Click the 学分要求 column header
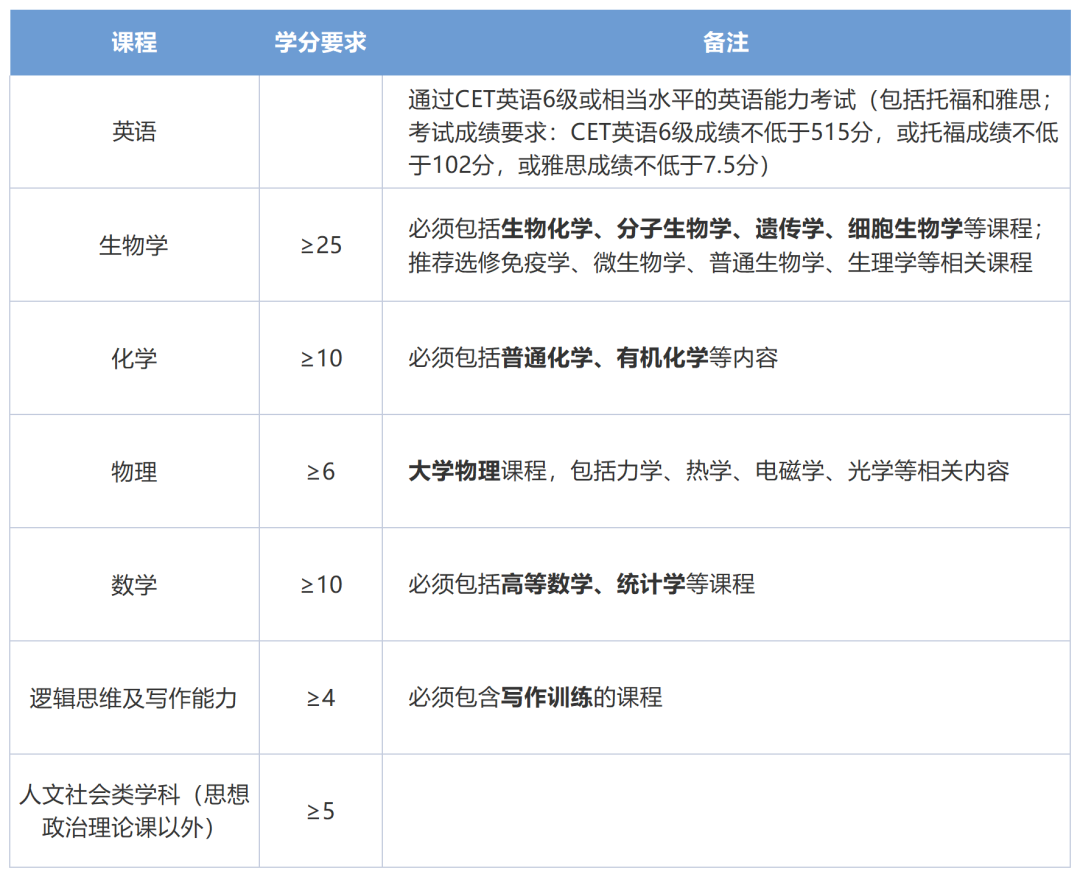1080x877 pixels. click(x=320, y=43)
